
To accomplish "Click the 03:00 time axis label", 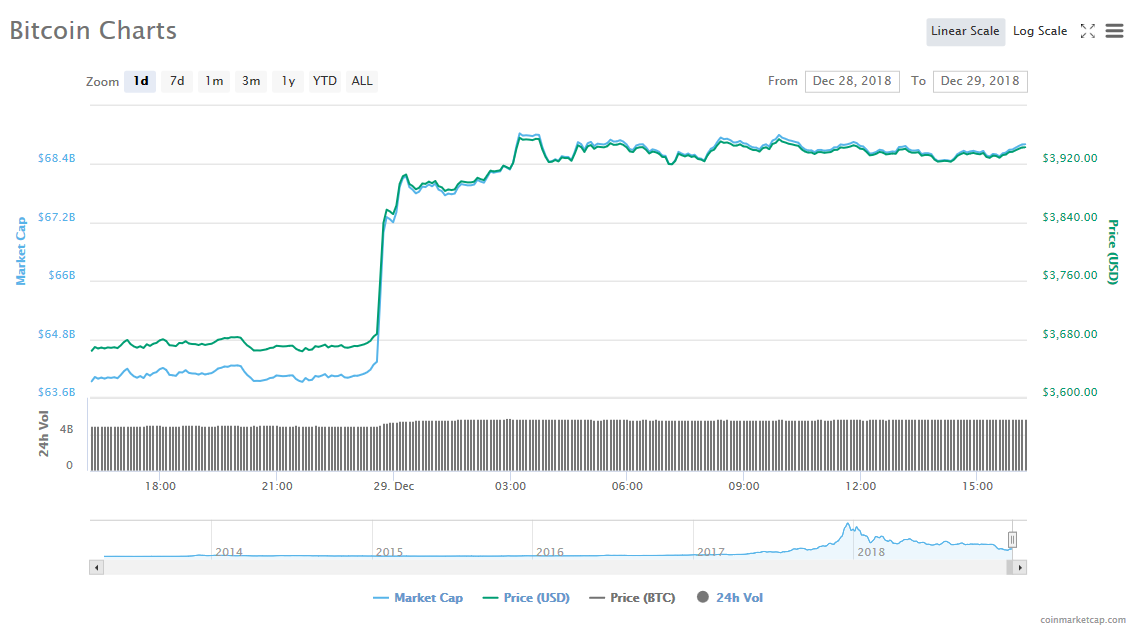I will 510,486.
